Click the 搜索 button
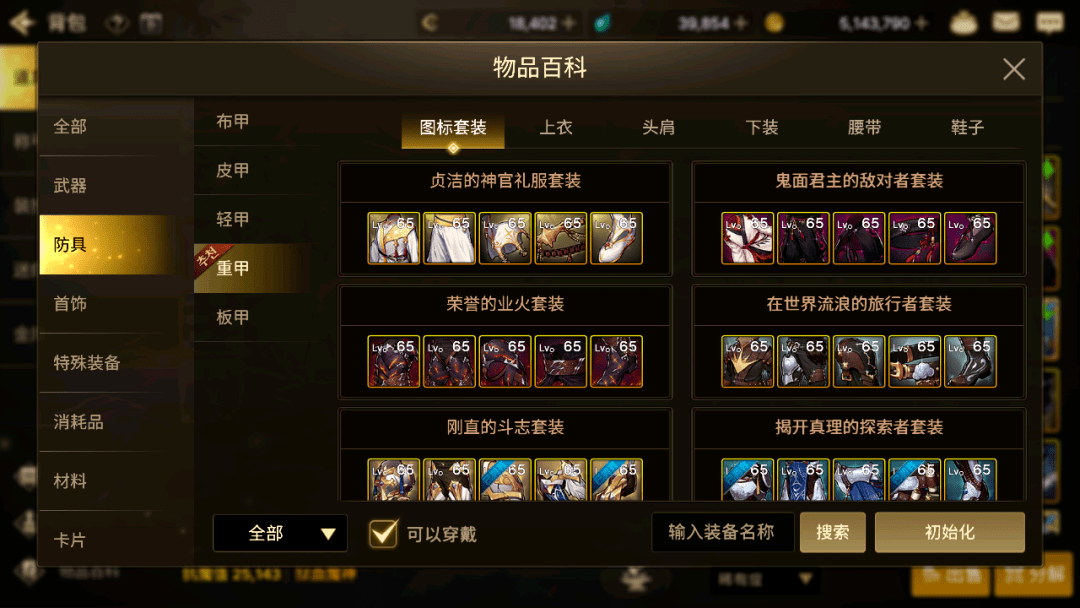 tap(832, 532)
